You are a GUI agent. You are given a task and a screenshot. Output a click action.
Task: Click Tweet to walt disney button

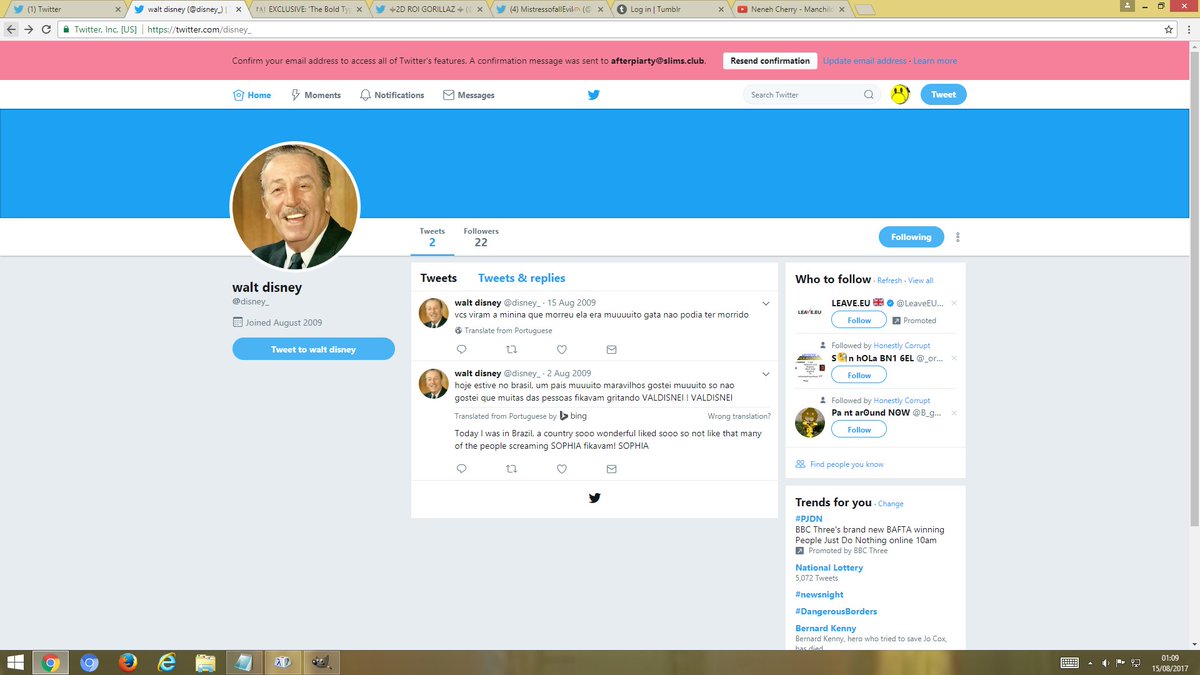(x=313, y=349)
